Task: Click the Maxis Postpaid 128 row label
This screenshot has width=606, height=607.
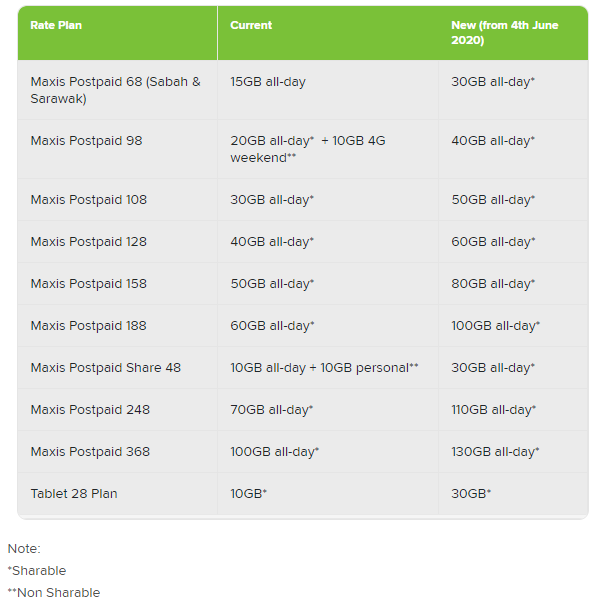Action: click(x=89, y=242)
